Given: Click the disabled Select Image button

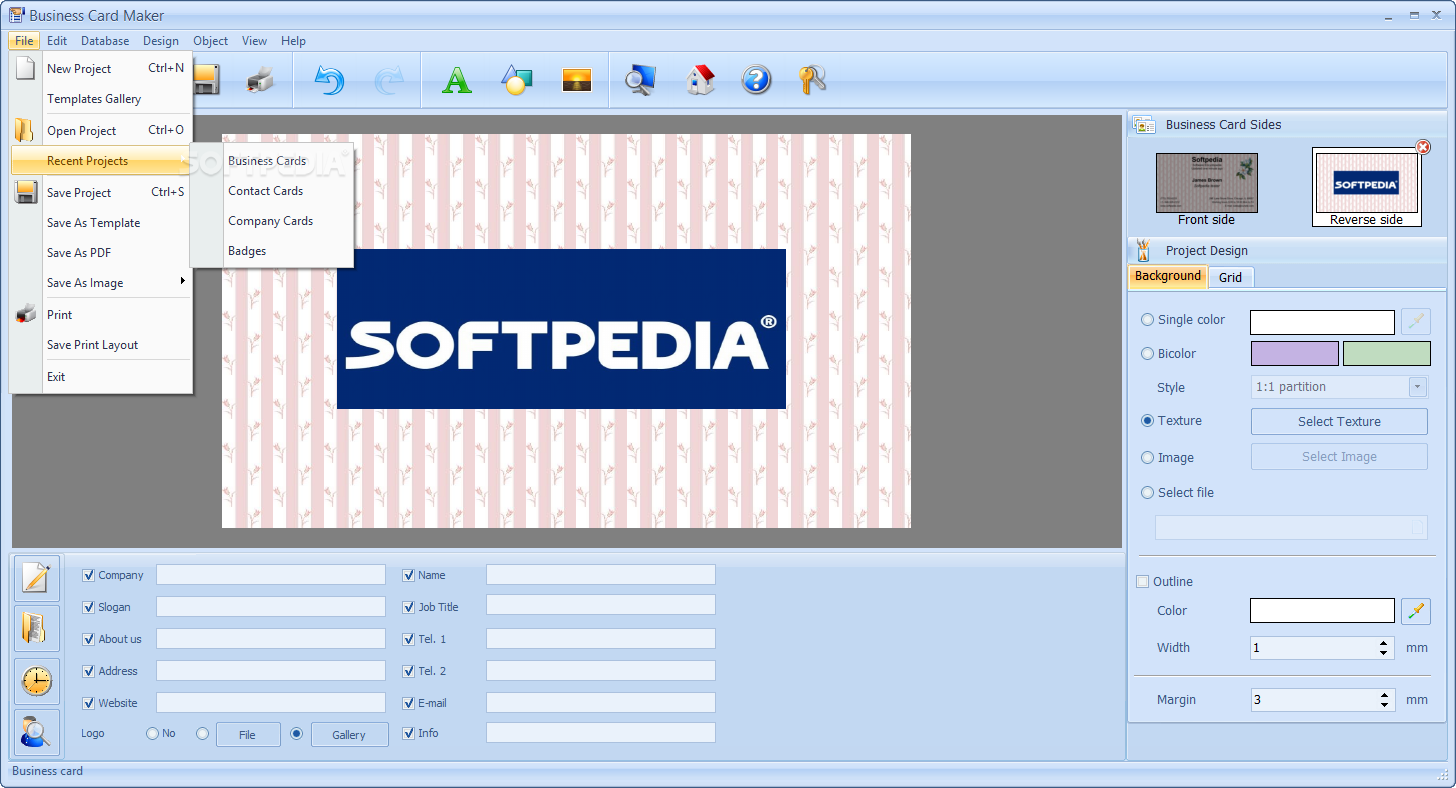Looking at the screenshot, I should tap(1339, 457).
